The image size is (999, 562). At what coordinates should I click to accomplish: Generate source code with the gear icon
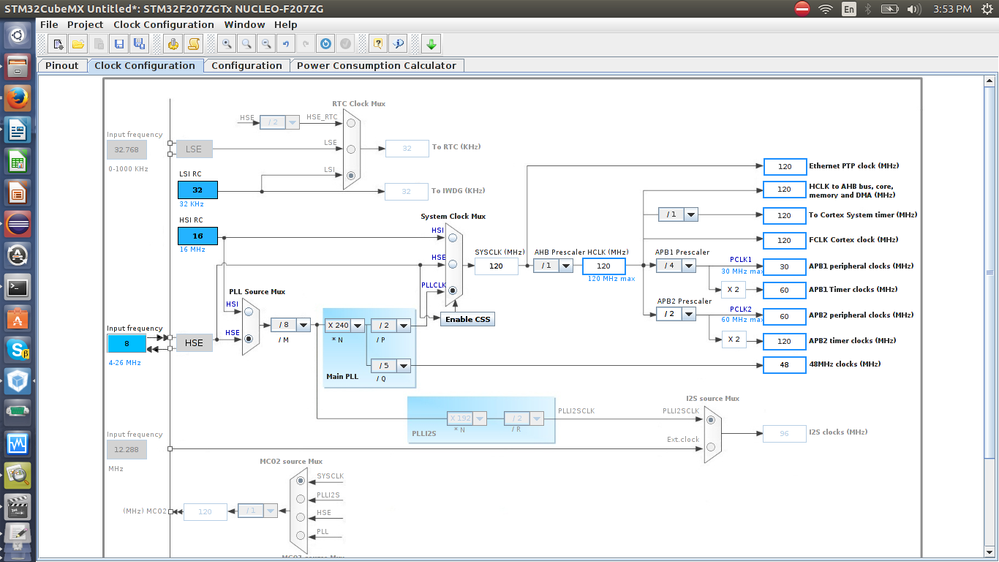click(x=173, y=44)
